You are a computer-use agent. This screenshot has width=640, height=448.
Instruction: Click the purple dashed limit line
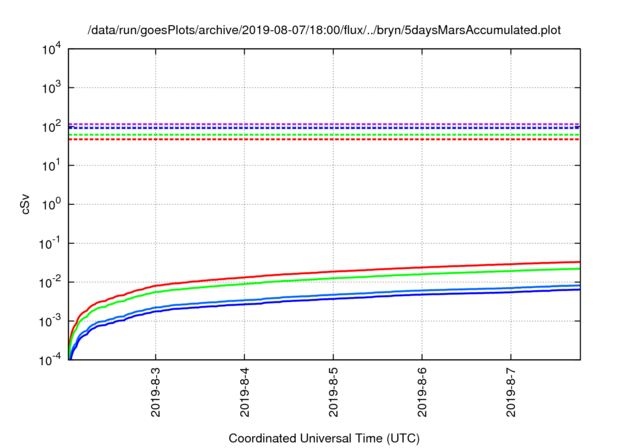click(320, 124)
